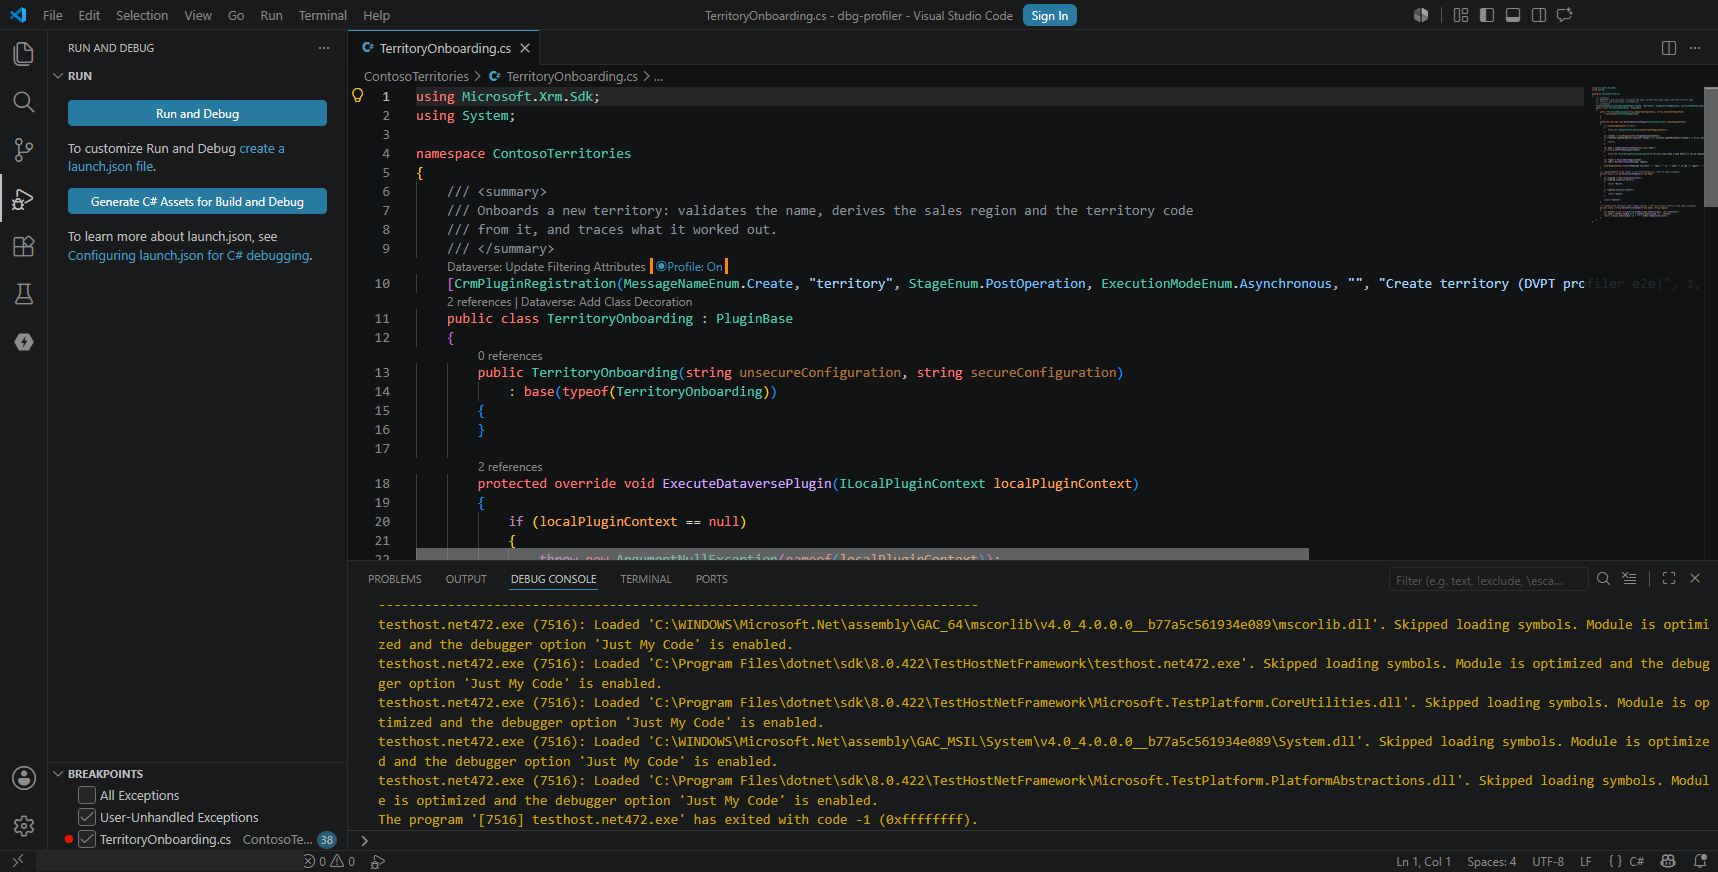Click the Run and Debug button

[197, 113]
